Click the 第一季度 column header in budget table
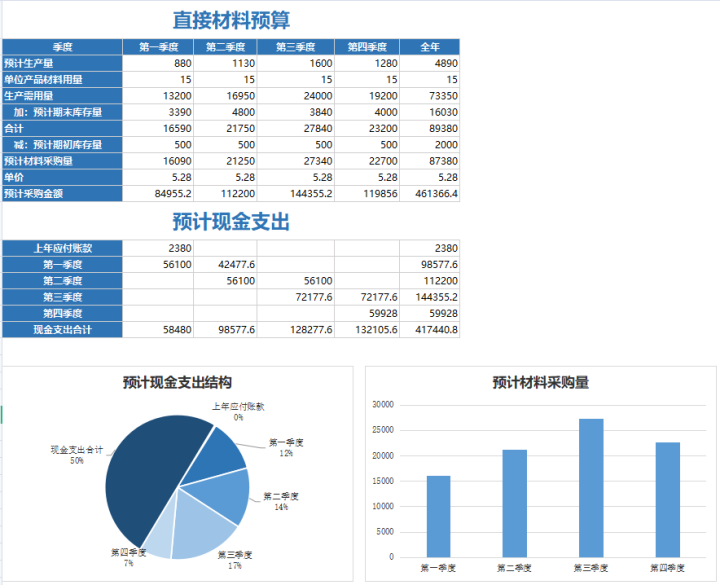This screenshot has width=720, height=585. pyautogui.click(x=158, y=47)
